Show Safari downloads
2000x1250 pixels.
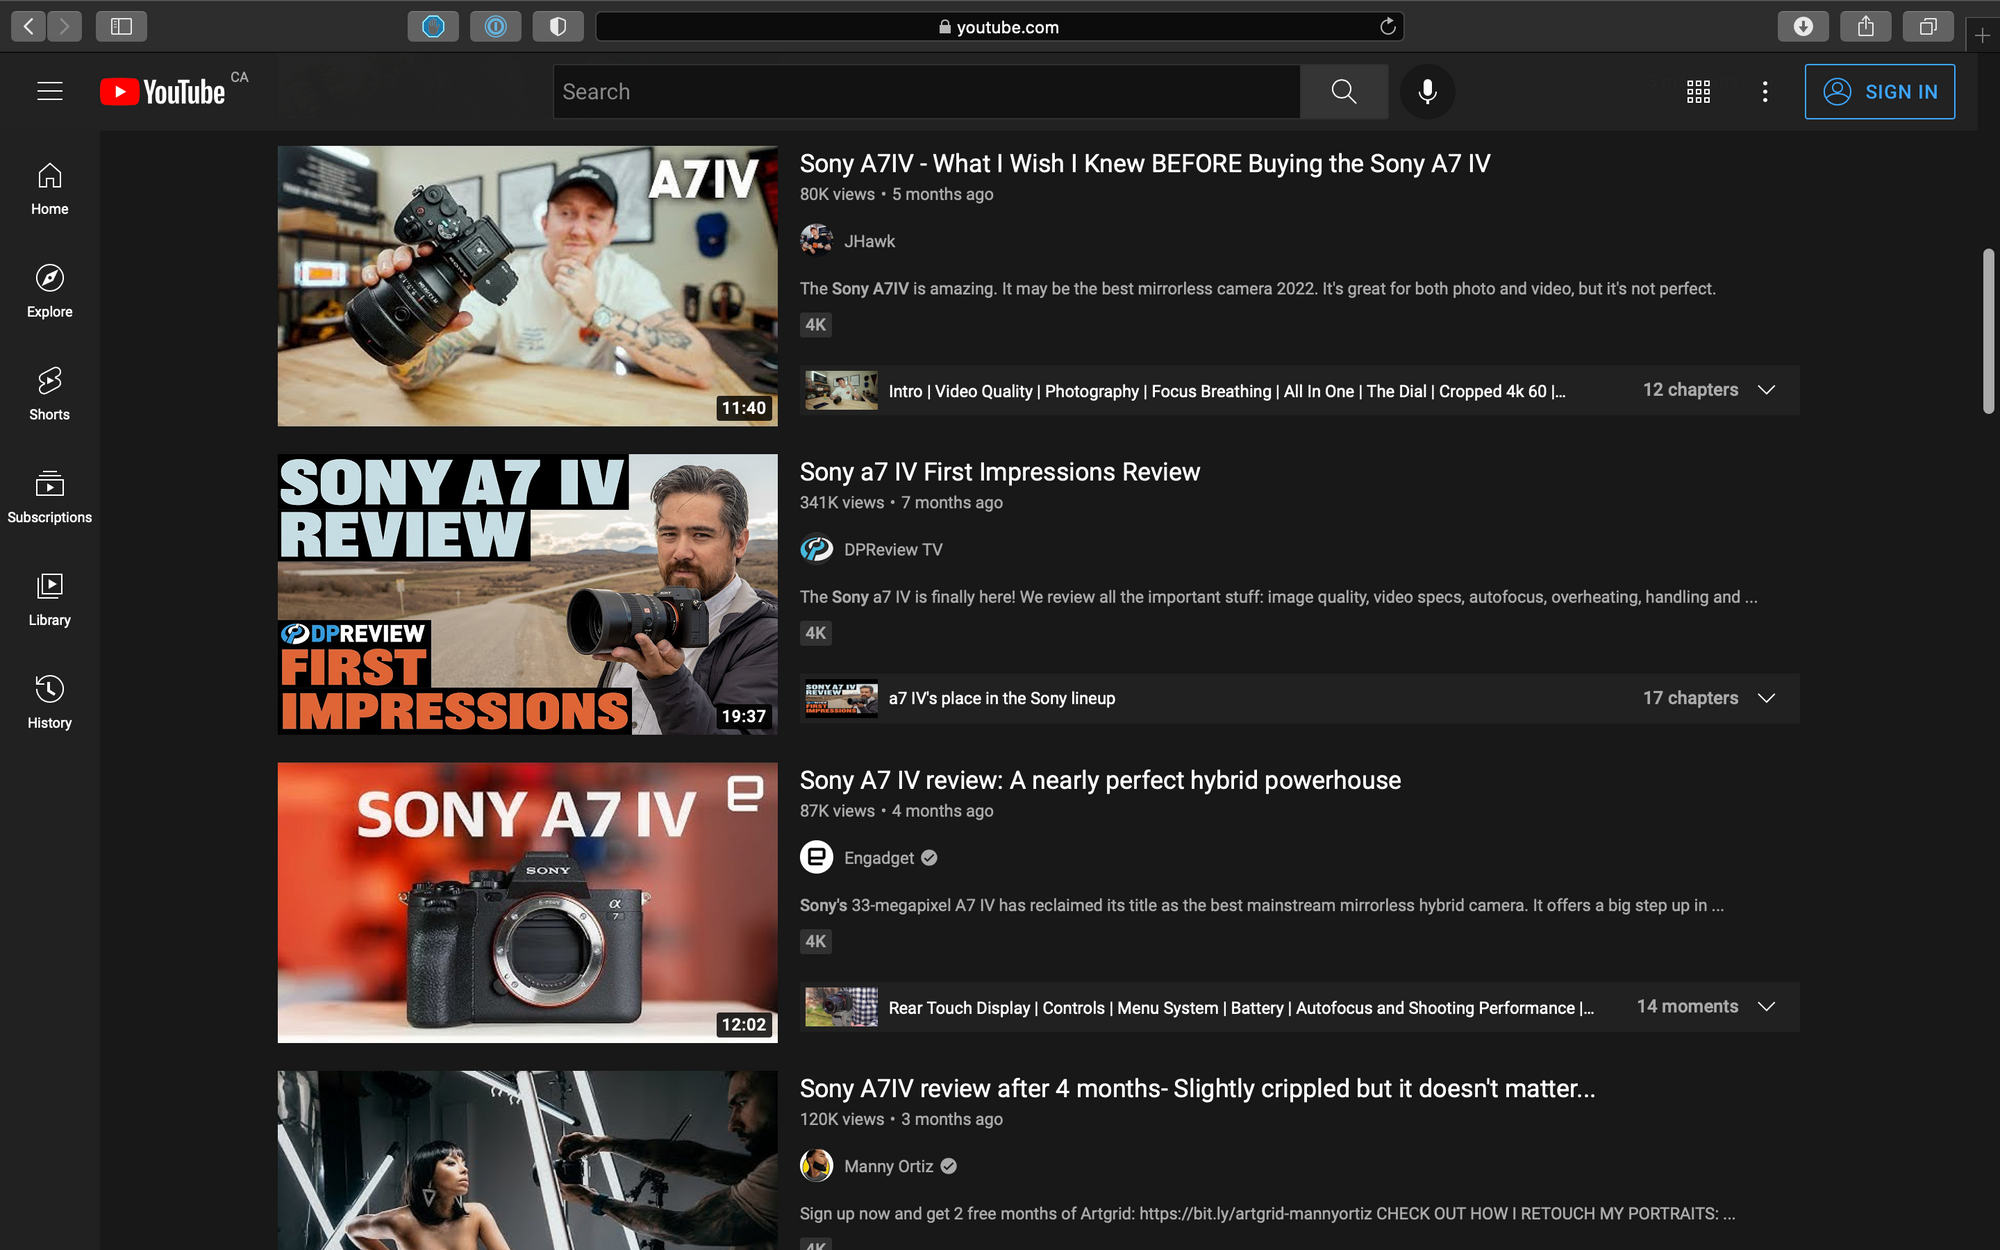coord(1803,26)
